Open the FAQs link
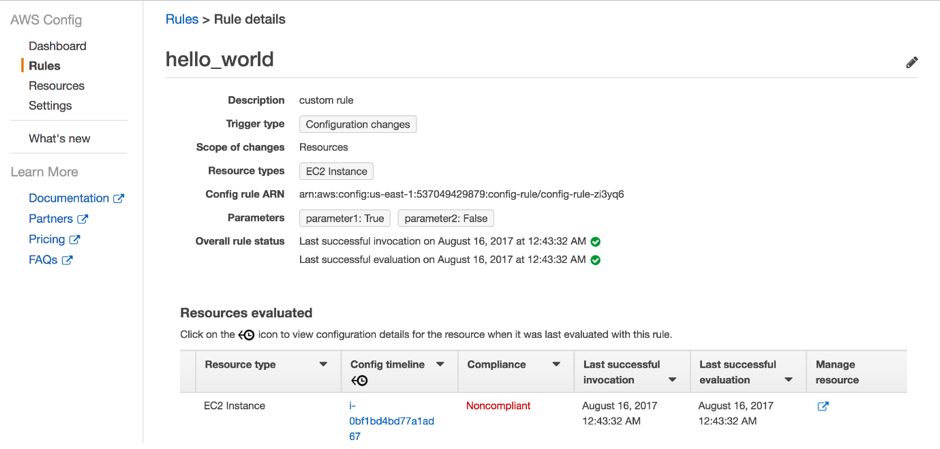940x449 pixels. 43,260
